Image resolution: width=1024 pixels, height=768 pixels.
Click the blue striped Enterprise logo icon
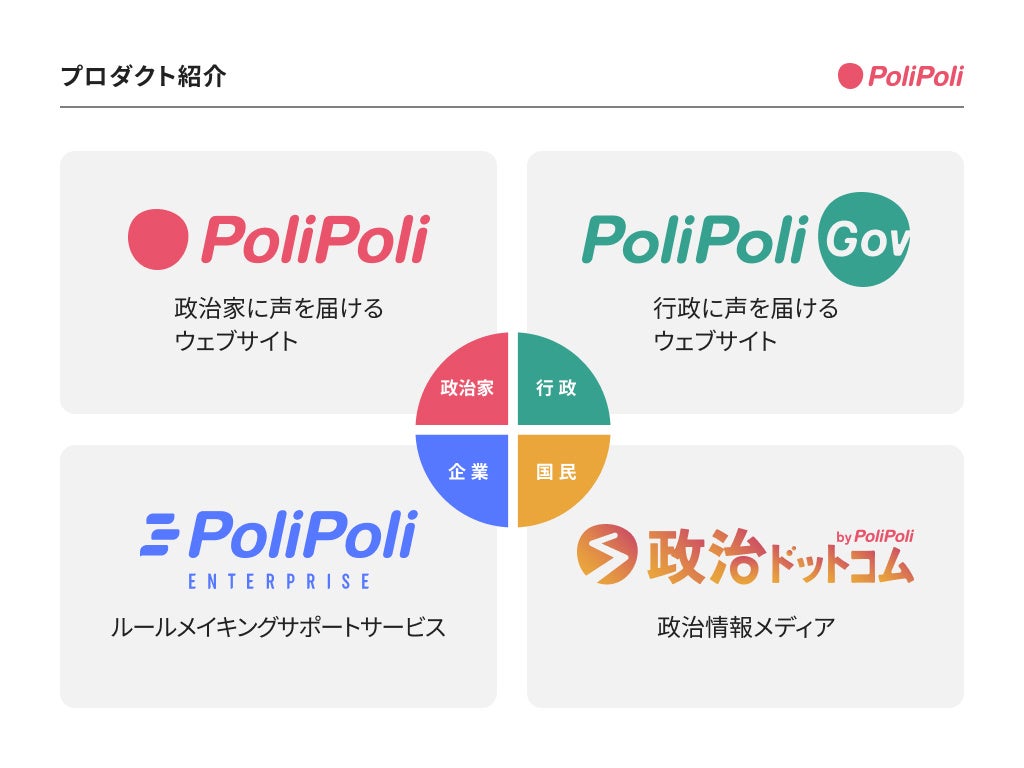point(160,535)
